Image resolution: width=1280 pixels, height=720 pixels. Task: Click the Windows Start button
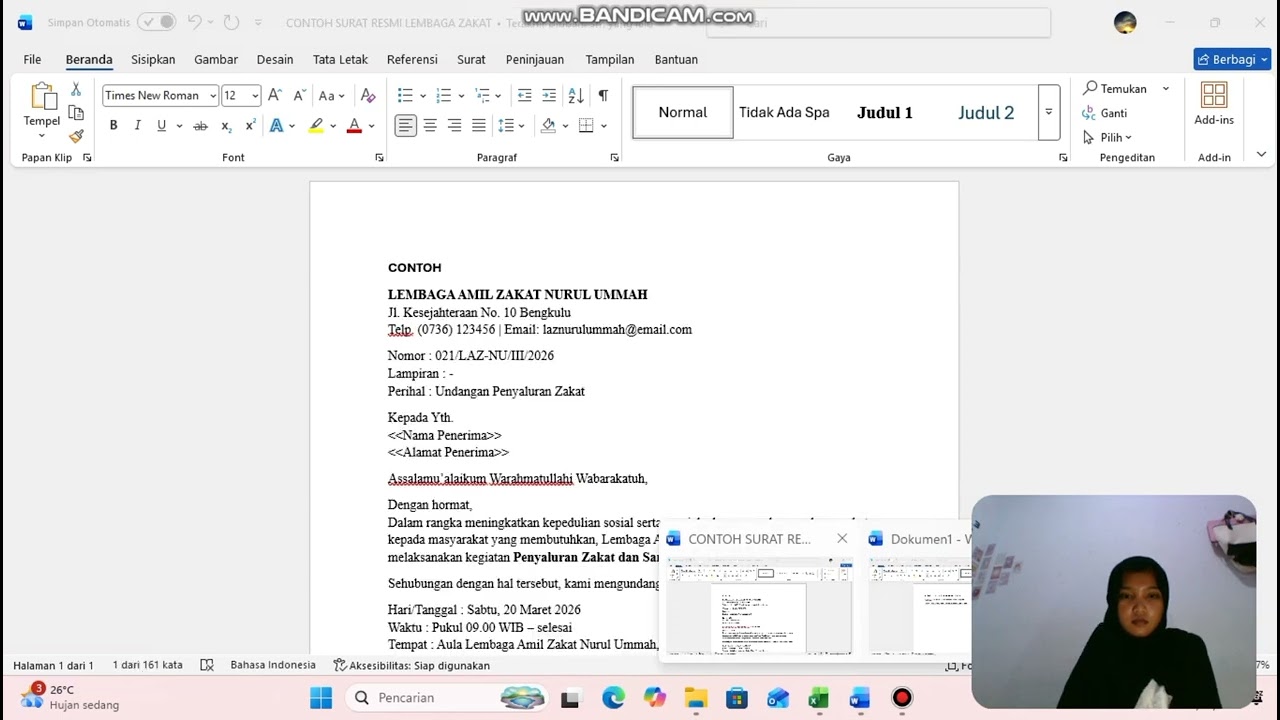tap(321, 698)
